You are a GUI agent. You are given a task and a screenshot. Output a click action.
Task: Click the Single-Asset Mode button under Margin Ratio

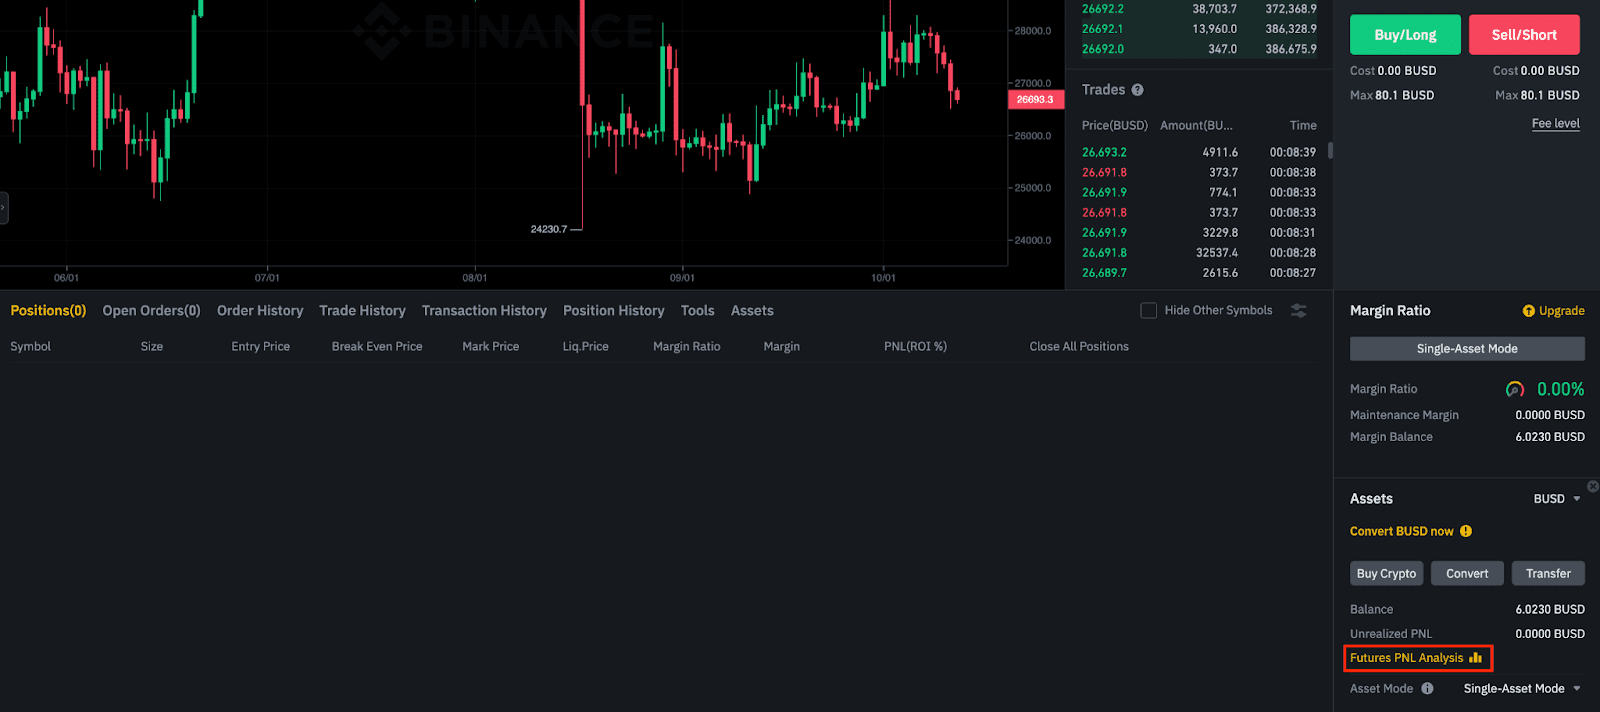click(x=1467, y=349)
